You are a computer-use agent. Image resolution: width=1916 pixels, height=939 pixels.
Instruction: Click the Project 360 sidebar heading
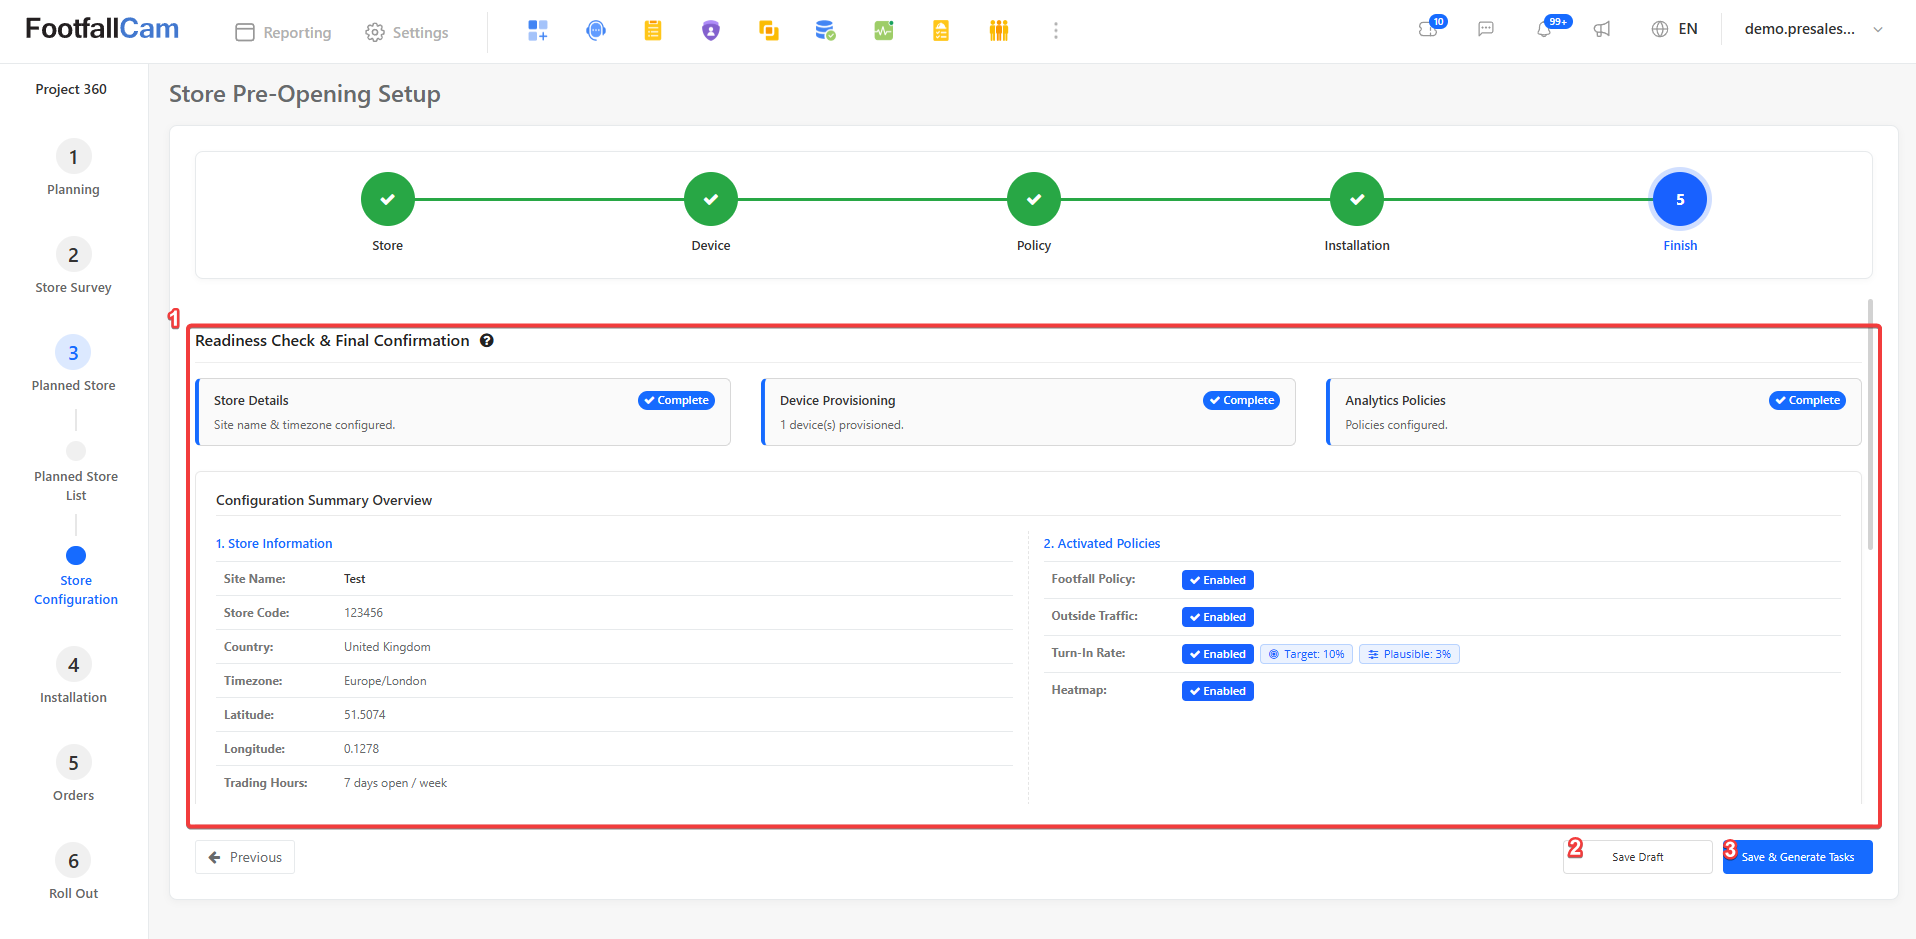click(71, 89)
